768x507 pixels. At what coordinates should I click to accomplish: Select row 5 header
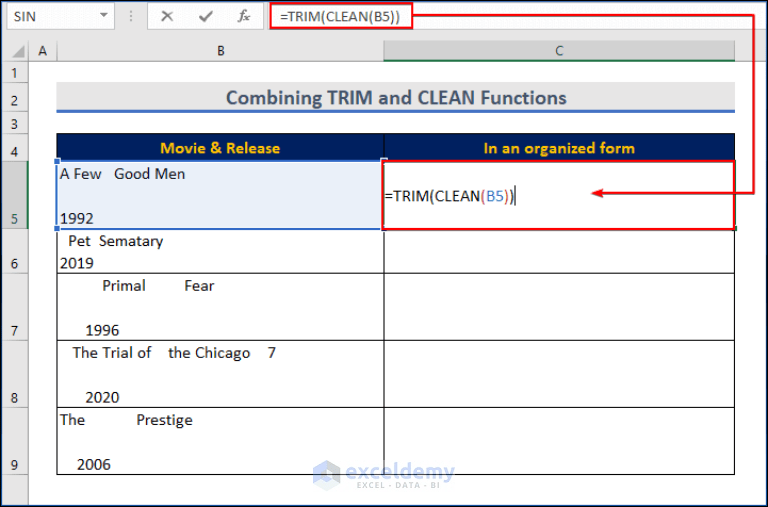(14, 195)
